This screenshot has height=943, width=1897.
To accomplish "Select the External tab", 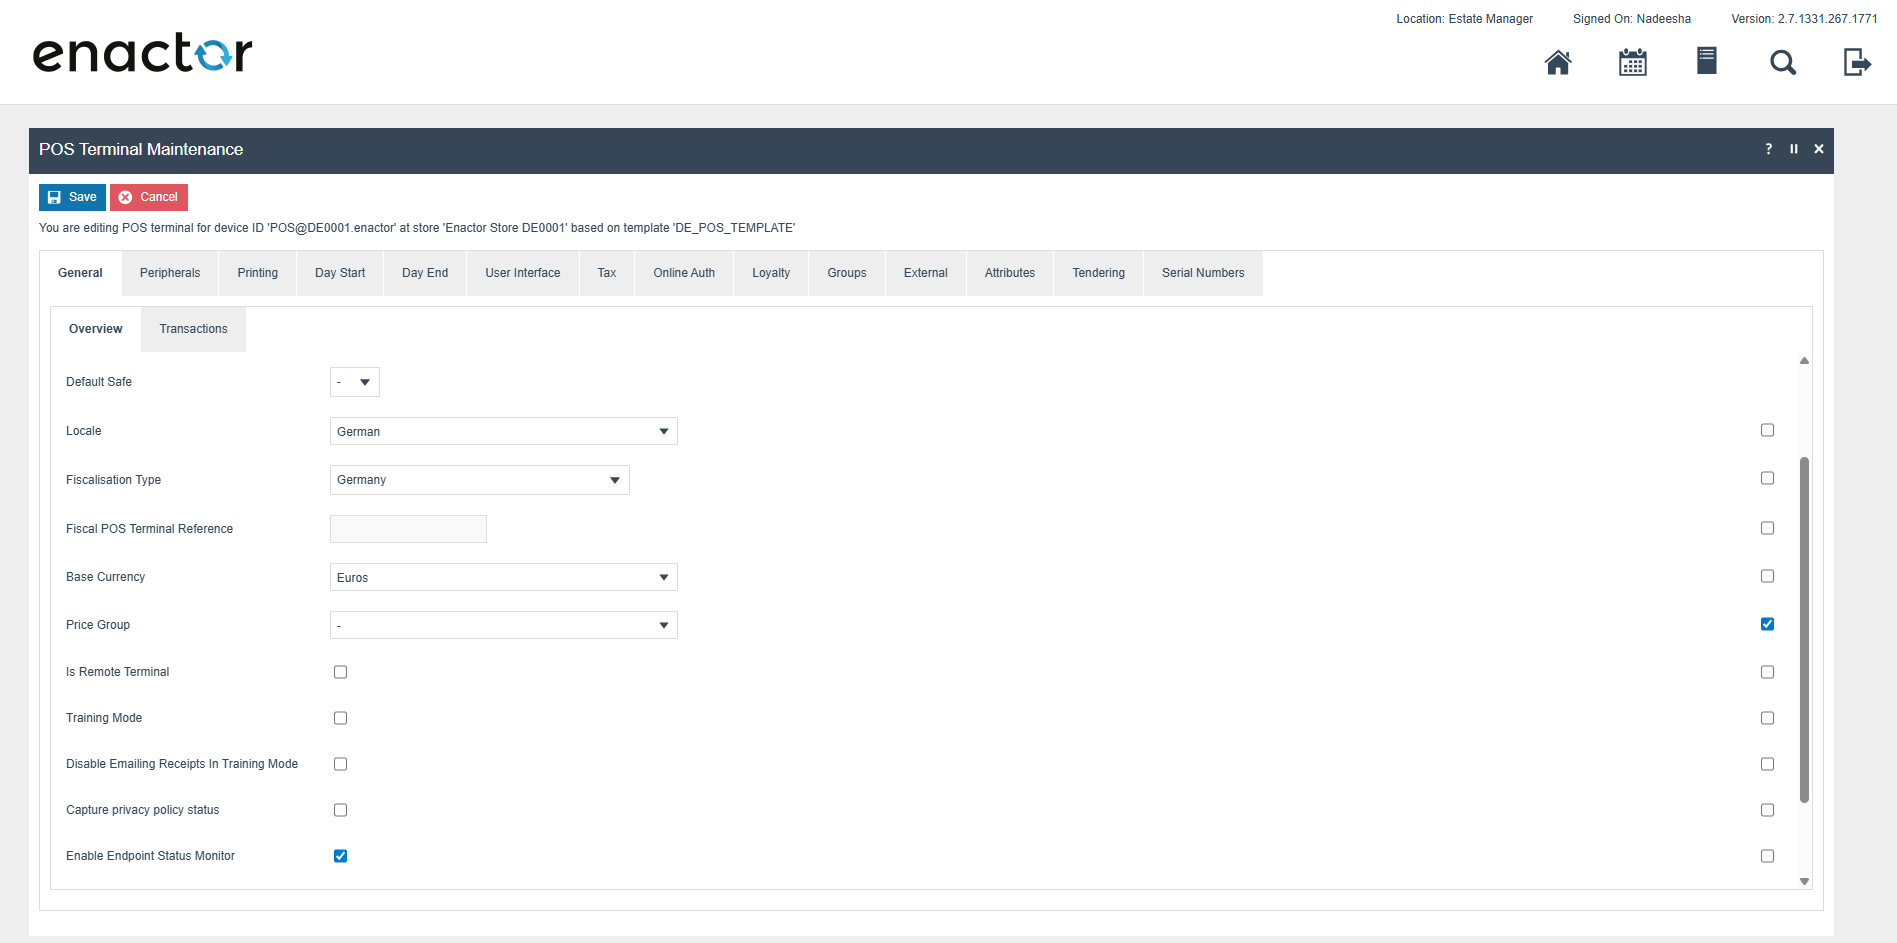I will (x=926, y=273).
